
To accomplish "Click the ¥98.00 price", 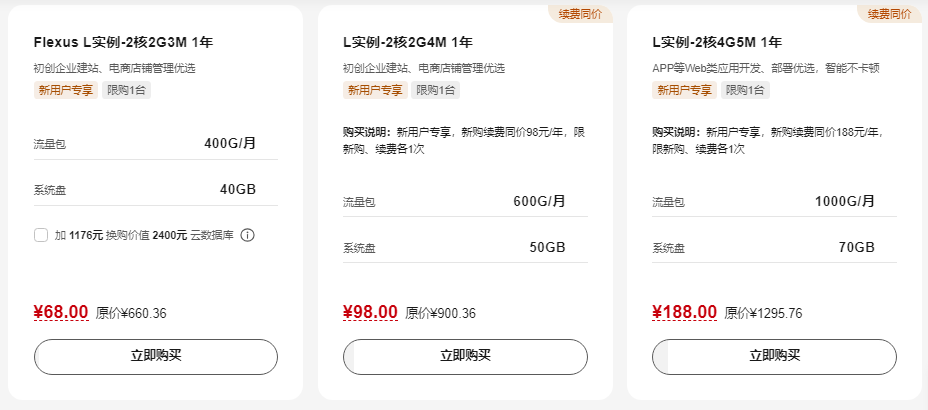I will (x=370, y=312).
